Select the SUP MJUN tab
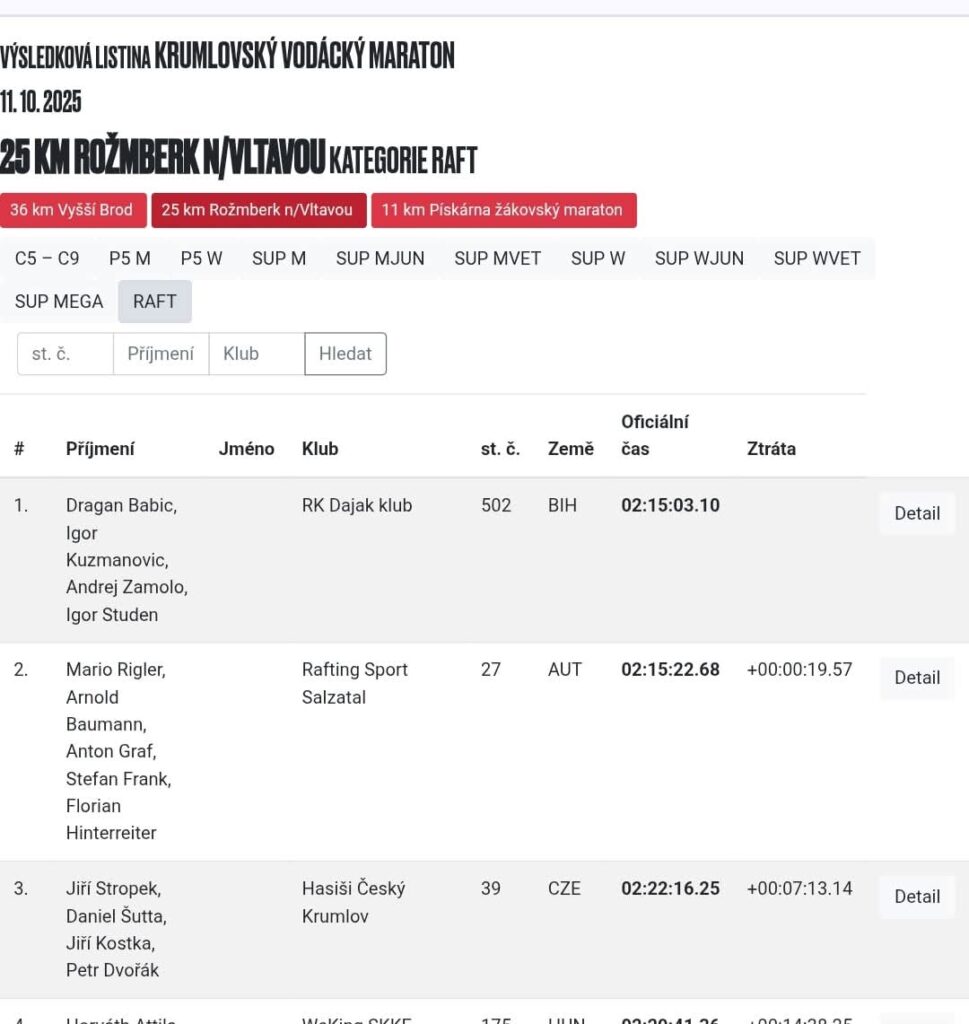 (x=380, y=258)
